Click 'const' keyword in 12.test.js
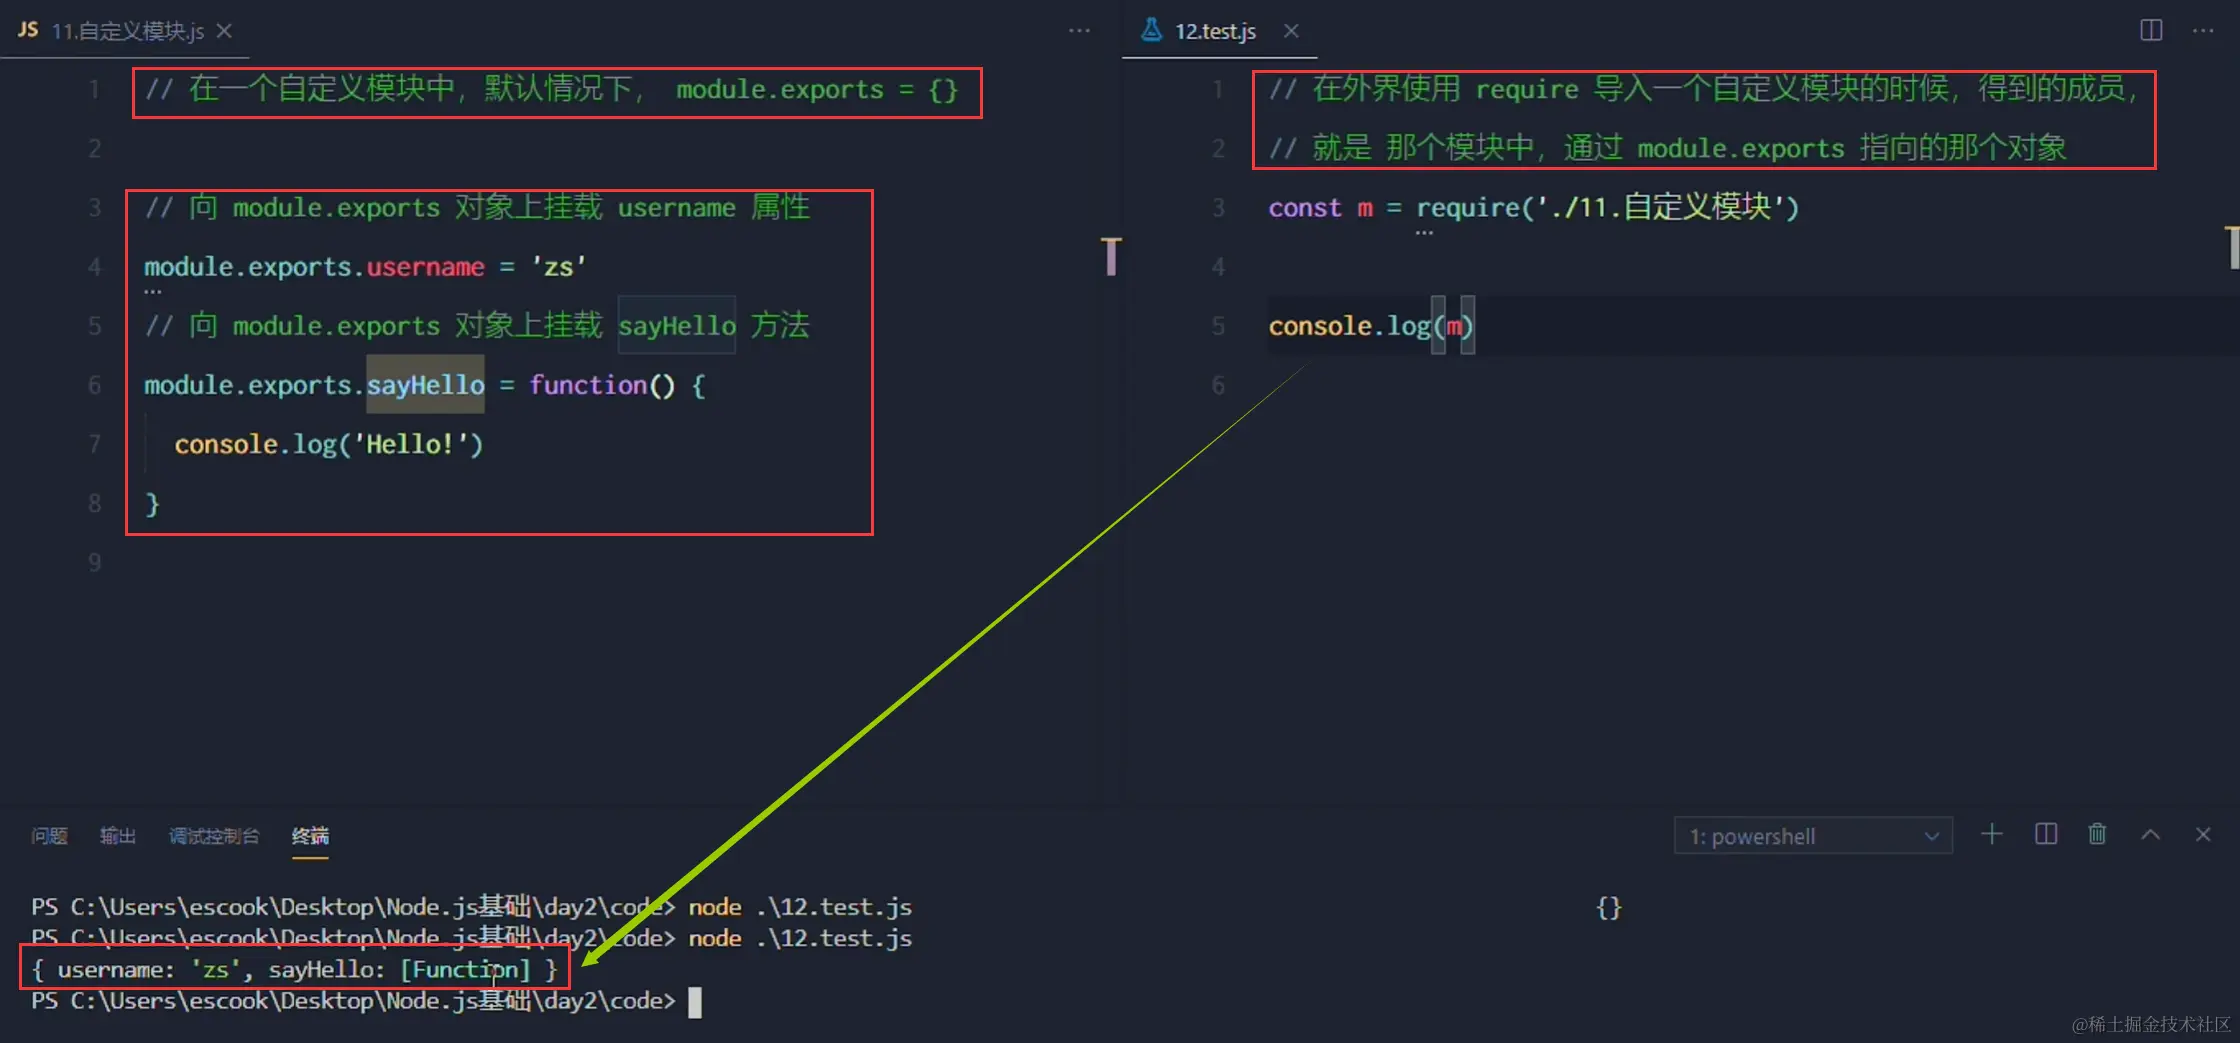Viewport: 2240px width, 1043px height. pyautogui.click(x=1304, y=208)
